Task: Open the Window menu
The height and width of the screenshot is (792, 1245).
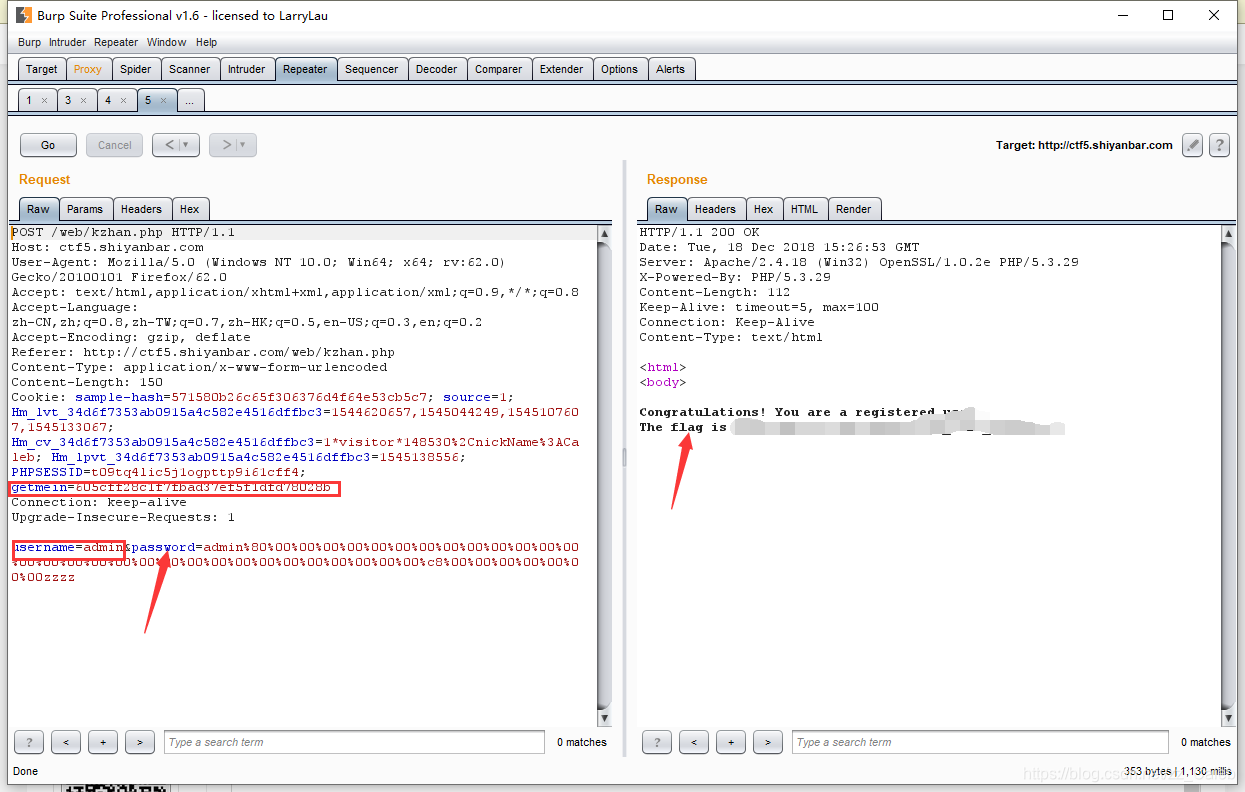Action: (167, 42)
